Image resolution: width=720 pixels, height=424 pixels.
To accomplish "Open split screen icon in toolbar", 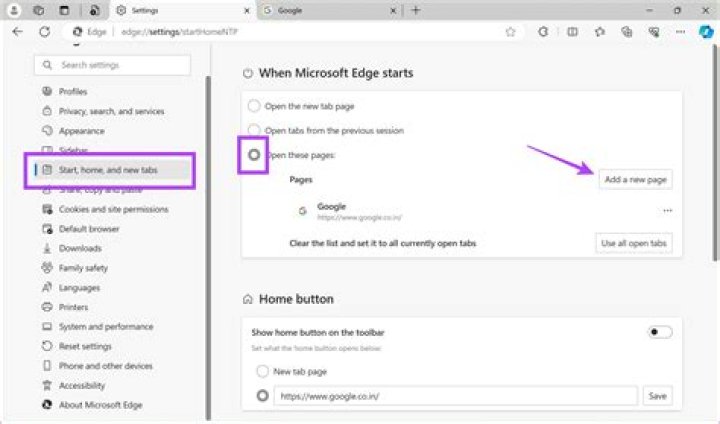I will pos(572,32).
